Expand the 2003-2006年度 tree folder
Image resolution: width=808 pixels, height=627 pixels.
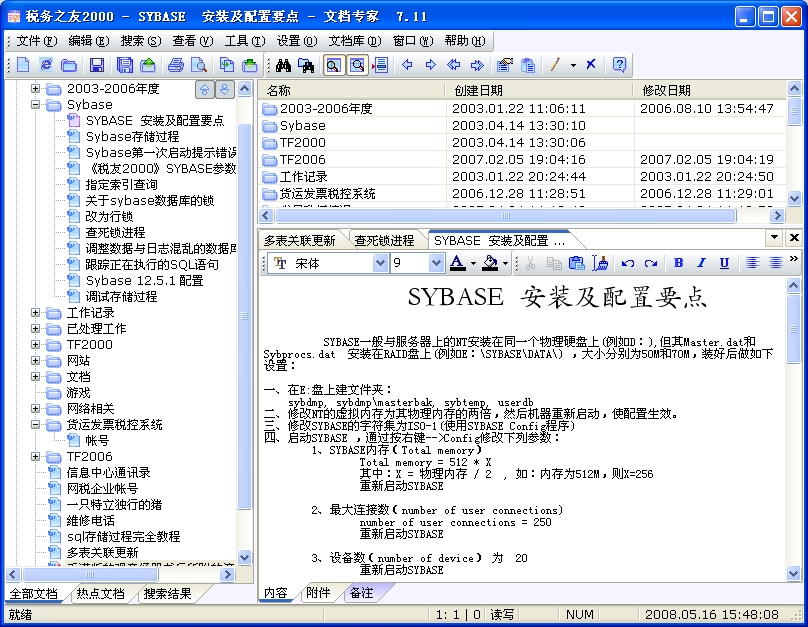35,89
